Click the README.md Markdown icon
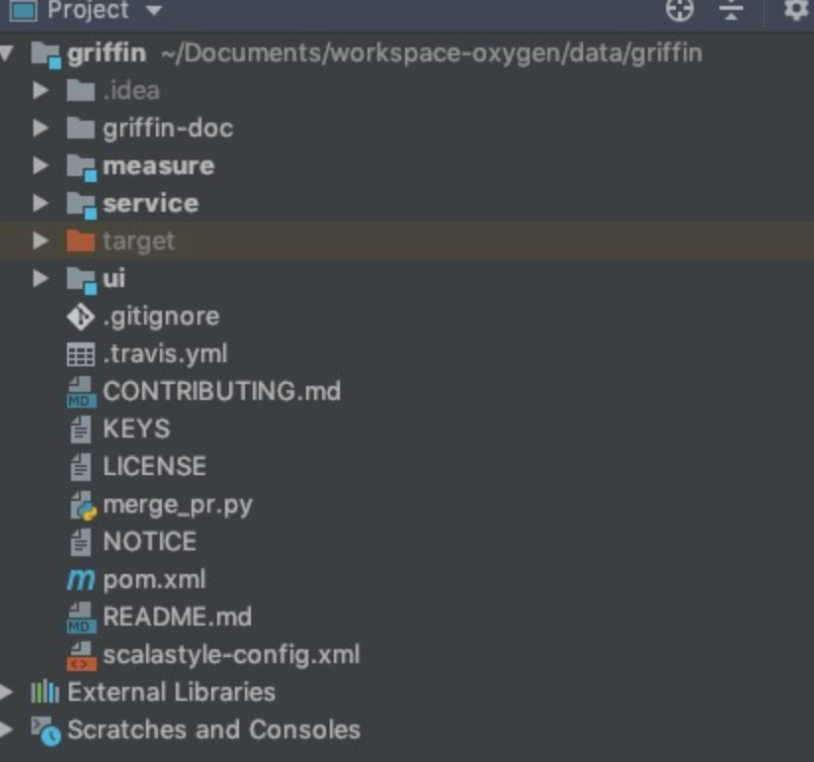Image resolution: width=814 pixels, height=762 pixels. click(78, 617)
